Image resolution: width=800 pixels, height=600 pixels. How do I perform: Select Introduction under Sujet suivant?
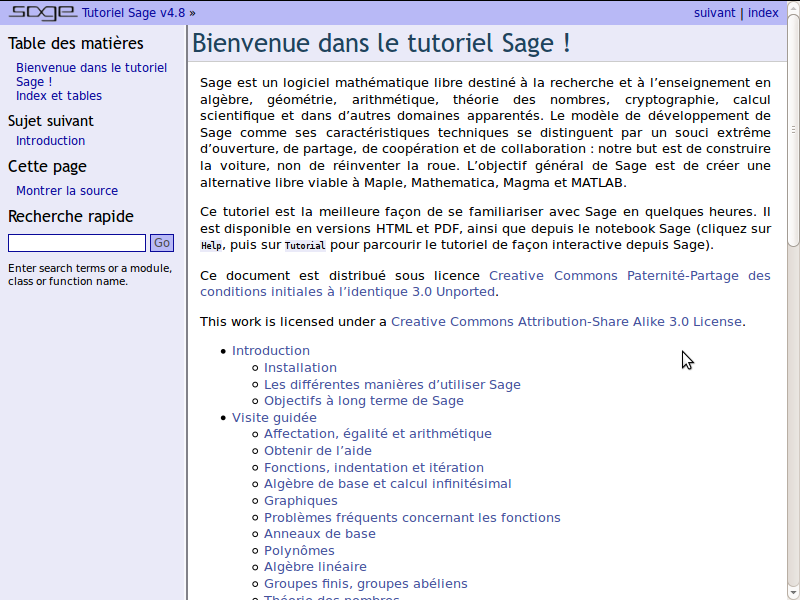pyautogui.click(x=50, y=141)
